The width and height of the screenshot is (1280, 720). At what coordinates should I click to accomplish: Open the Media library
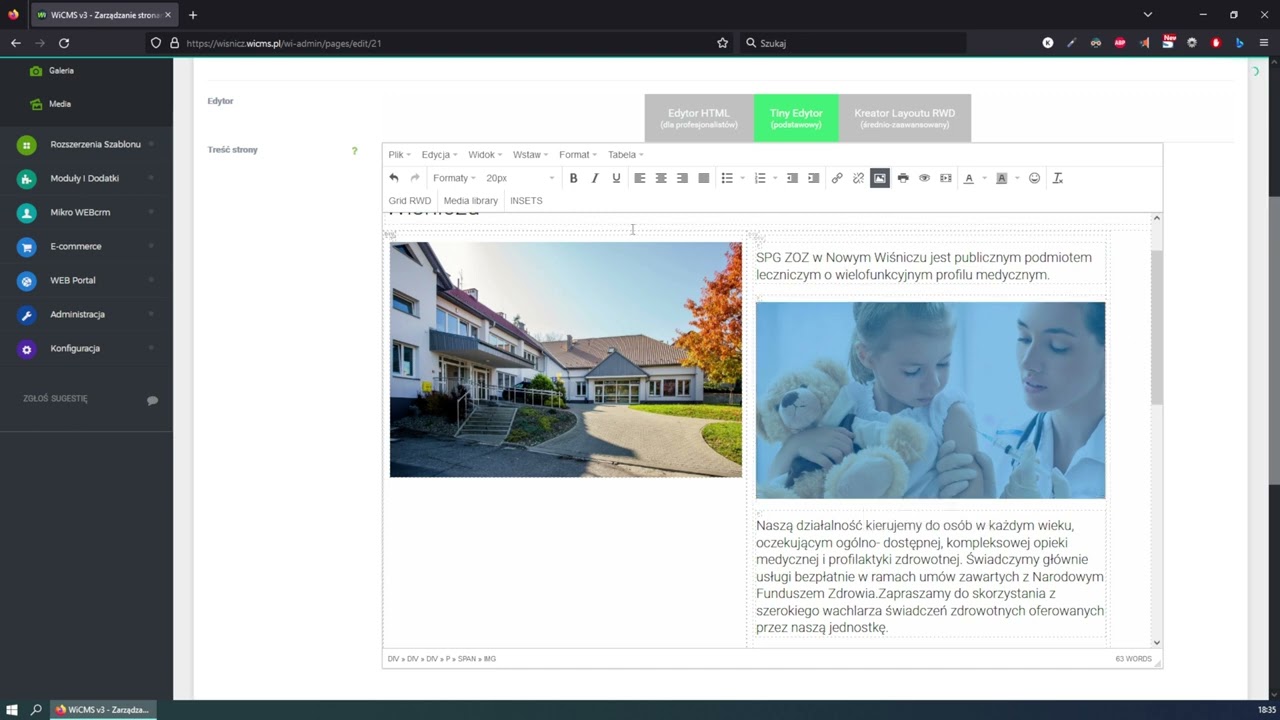(471, 201)
